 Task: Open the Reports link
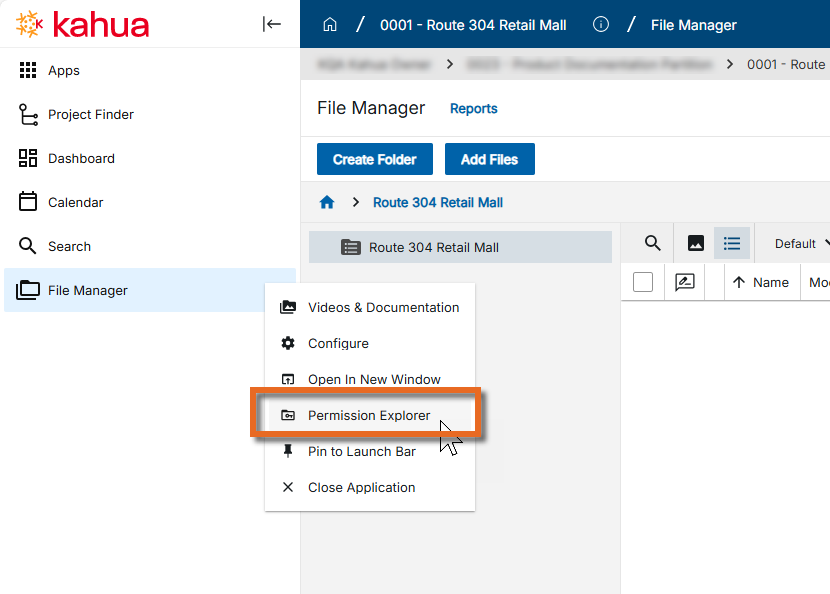(473, 108)
